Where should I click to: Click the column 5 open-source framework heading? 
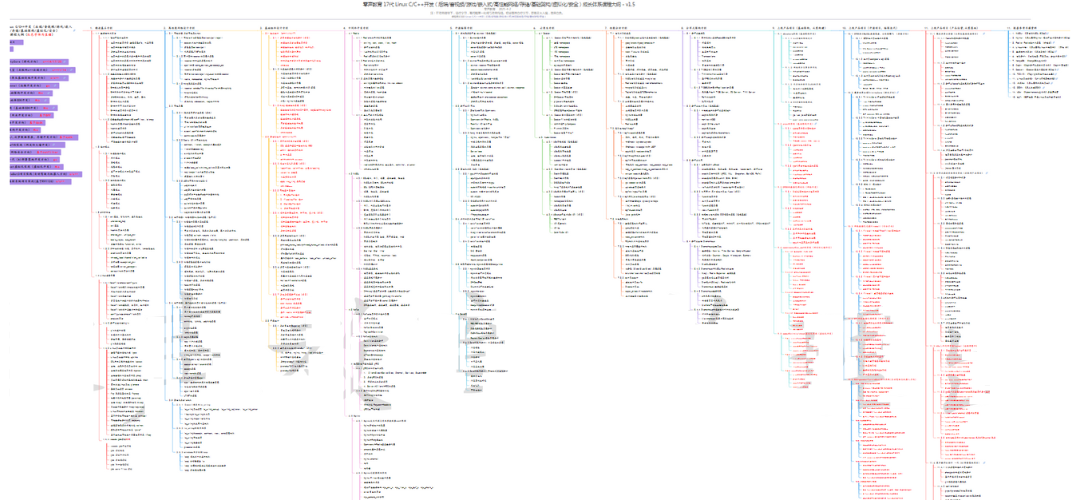coord(462,28)
